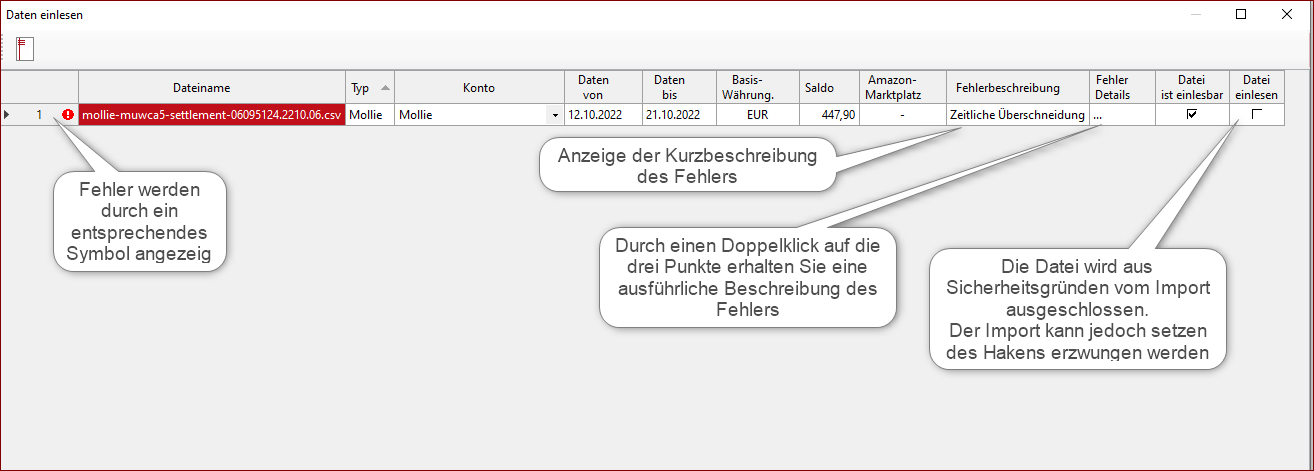
Task: Enable the 'Datei einlesen' checkbox
Action: (1256, 115)
